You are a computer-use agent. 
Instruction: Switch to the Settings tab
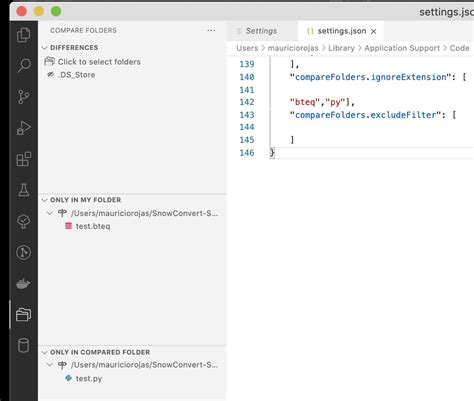pyautogui.click(x=262, y=31)
